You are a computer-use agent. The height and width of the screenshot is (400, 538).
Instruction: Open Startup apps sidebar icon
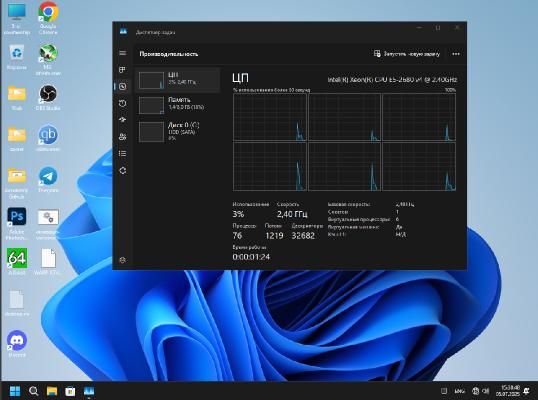pyautogui.click(x=122, y=120)
